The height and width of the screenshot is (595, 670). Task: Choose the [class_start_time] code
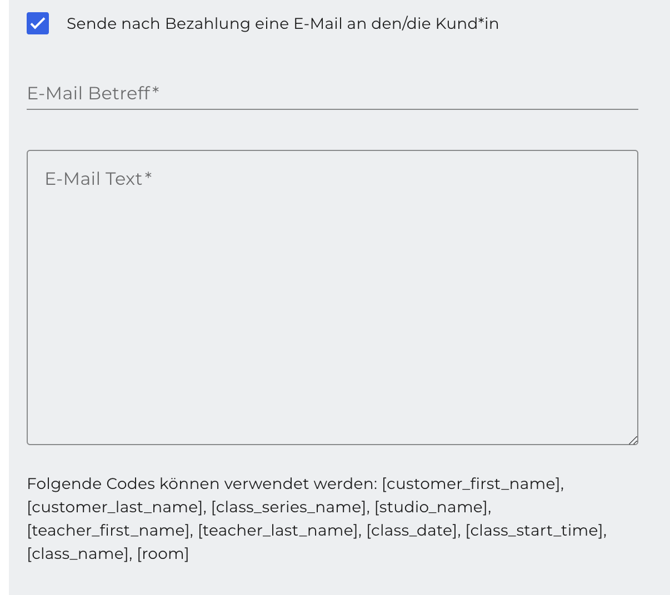[x=534, y=530]
